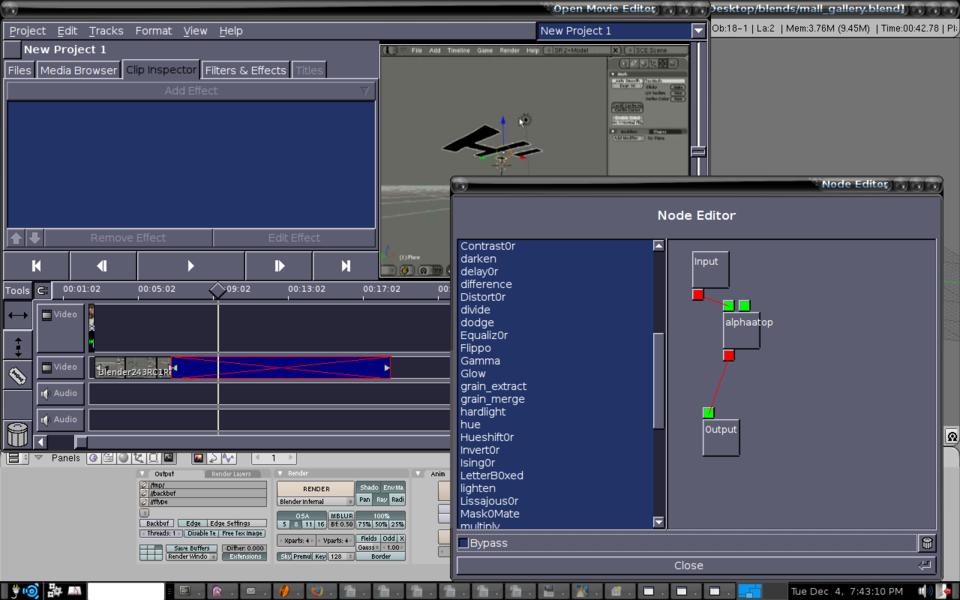Image resolution: width=960 pixels, height=600 pixels.
Task: Select the razor blade cut tool
Action: [17, 376]
